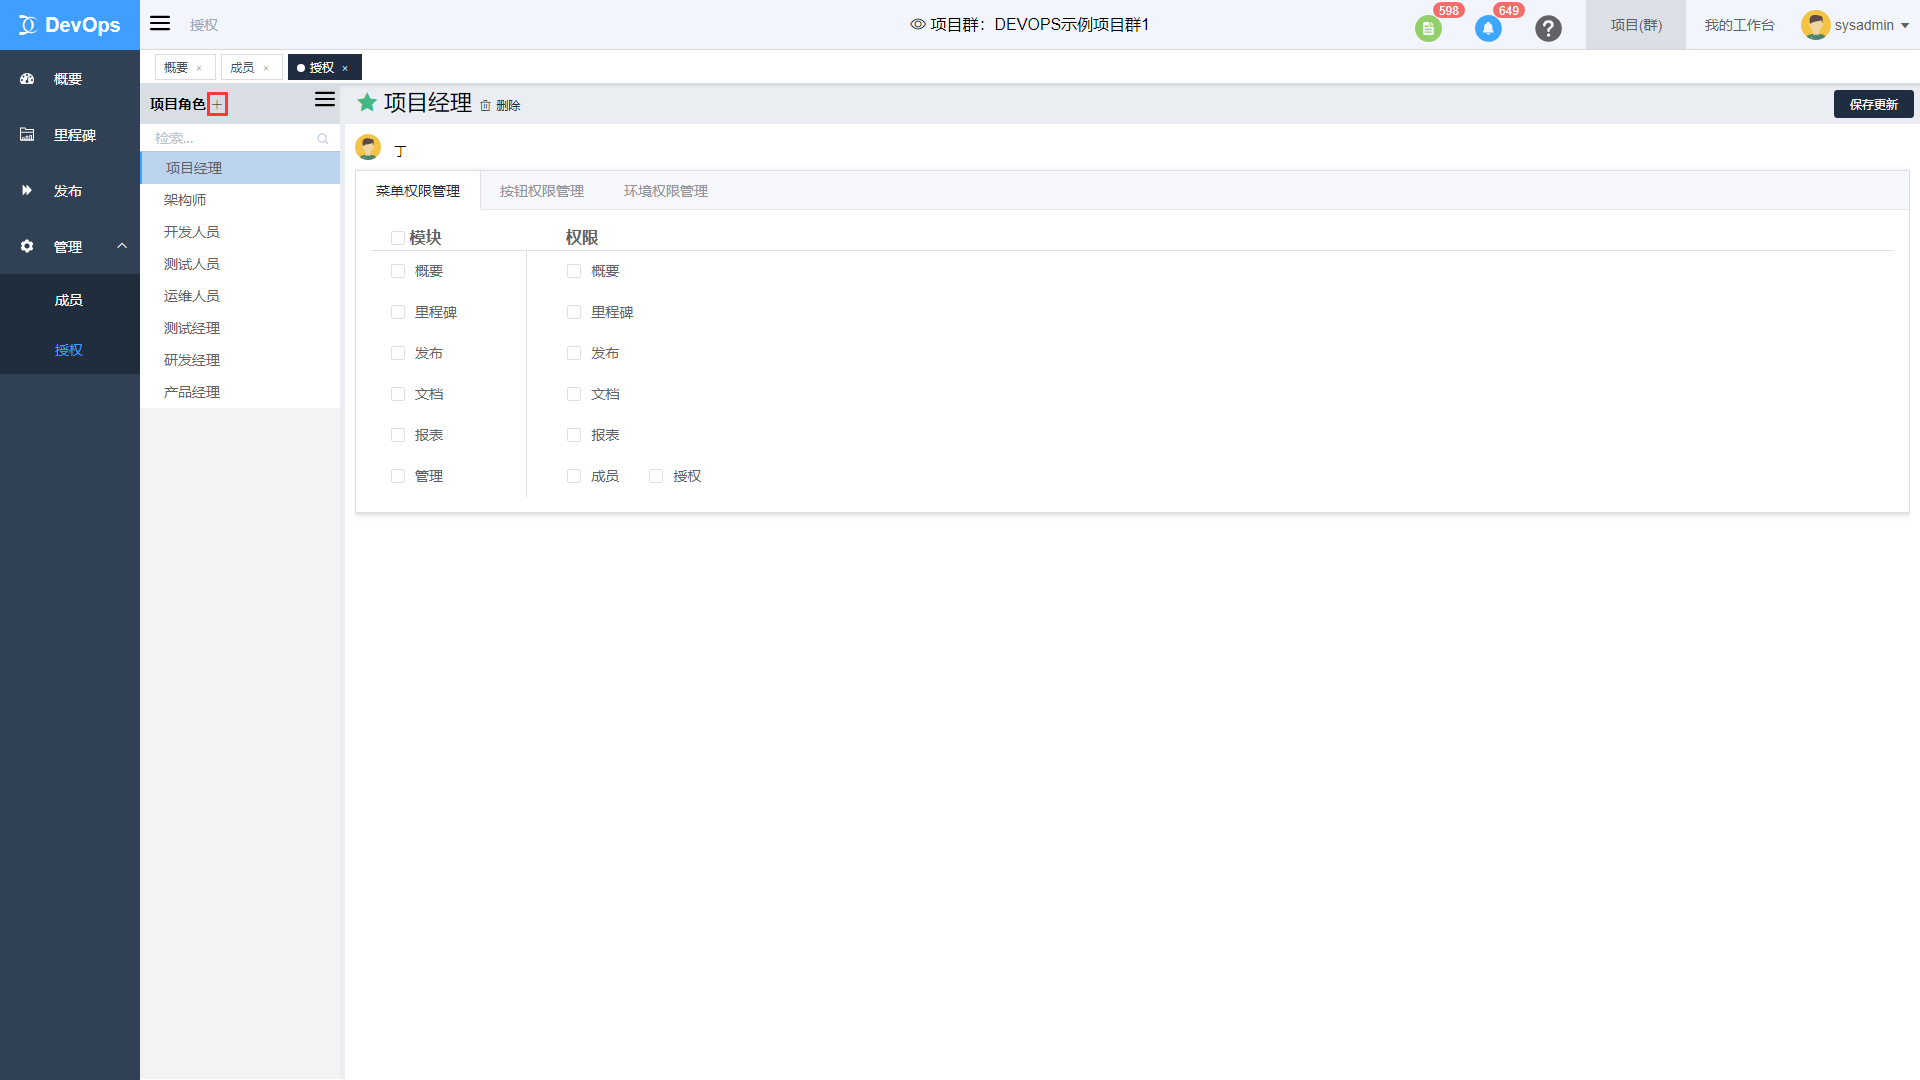Open the green document notifications badge 598
The width and height of the screenshot is (1920, 1080).
click(x=1428, y=29)
